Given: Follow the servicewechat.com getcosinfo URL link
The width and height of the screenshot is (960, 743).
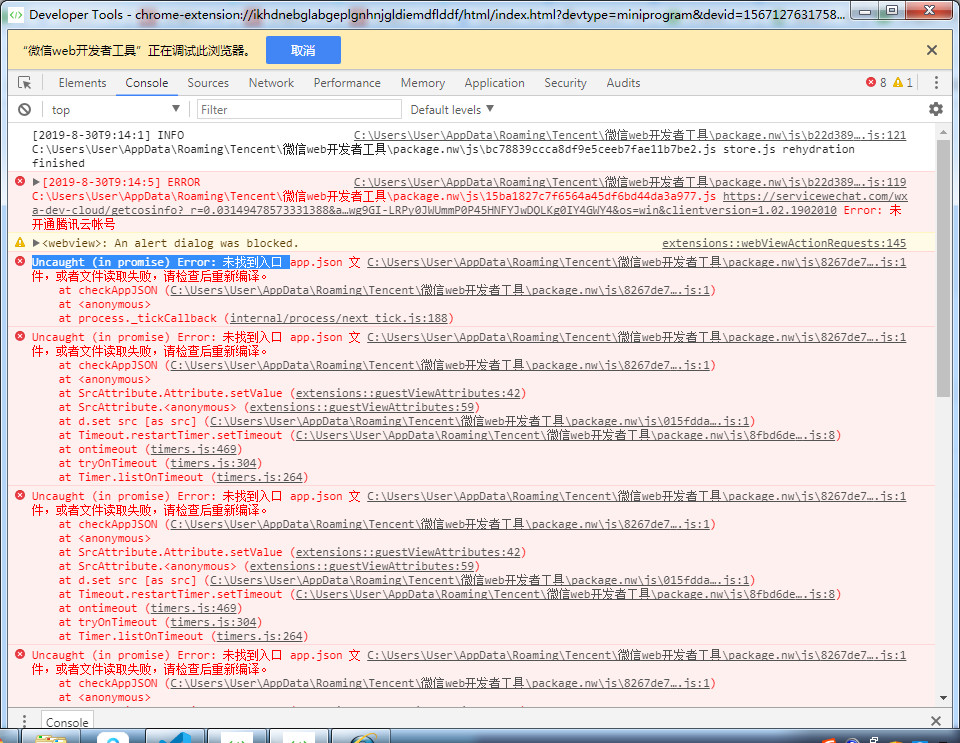Looking at the screenshot, I should pyautogui.click(x=470, y=203).
